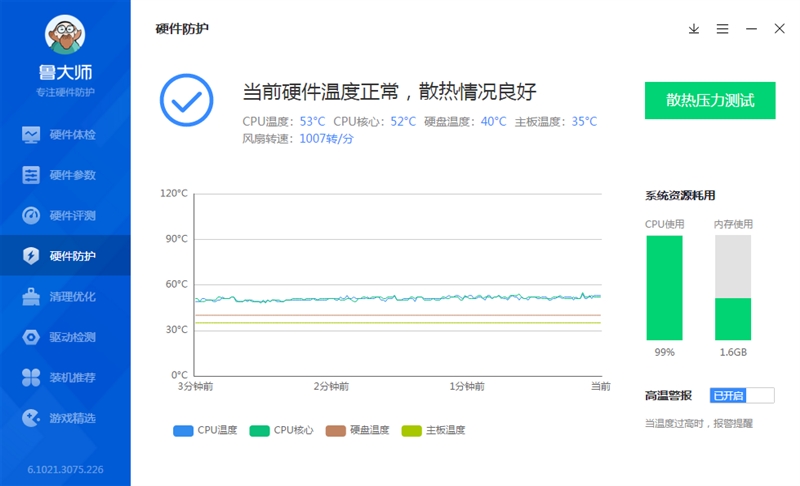Open the hamburger menu icon
The image size is (800, 486).
point(722,29)
